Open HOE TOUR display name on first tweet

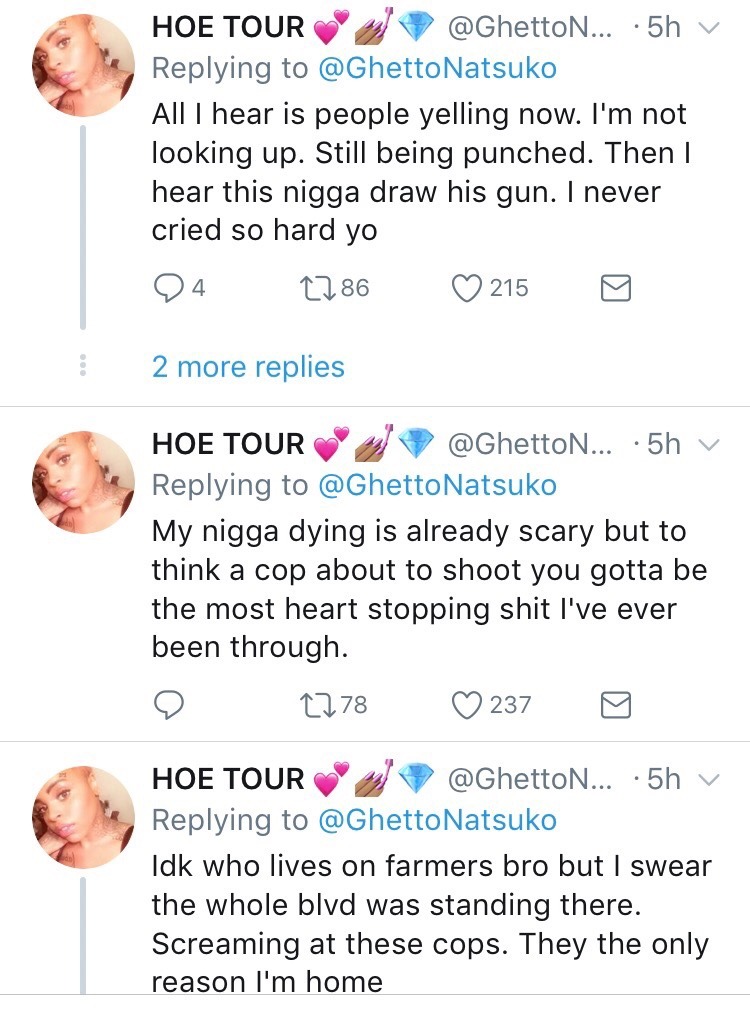click(228, 29)
